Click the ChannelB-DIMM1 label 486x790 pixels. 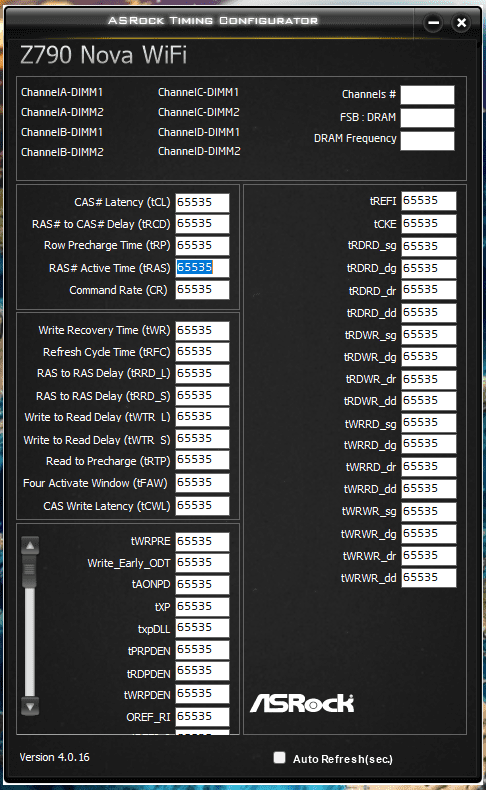62,132
